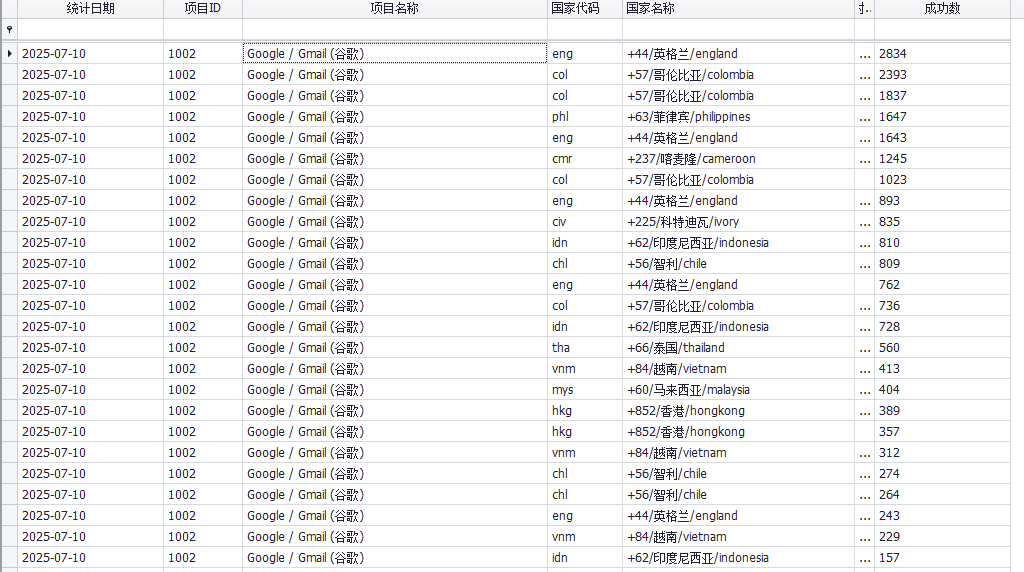
Task: Click +56/智利/chile in the 809 row
Action: tap(738, 264)
